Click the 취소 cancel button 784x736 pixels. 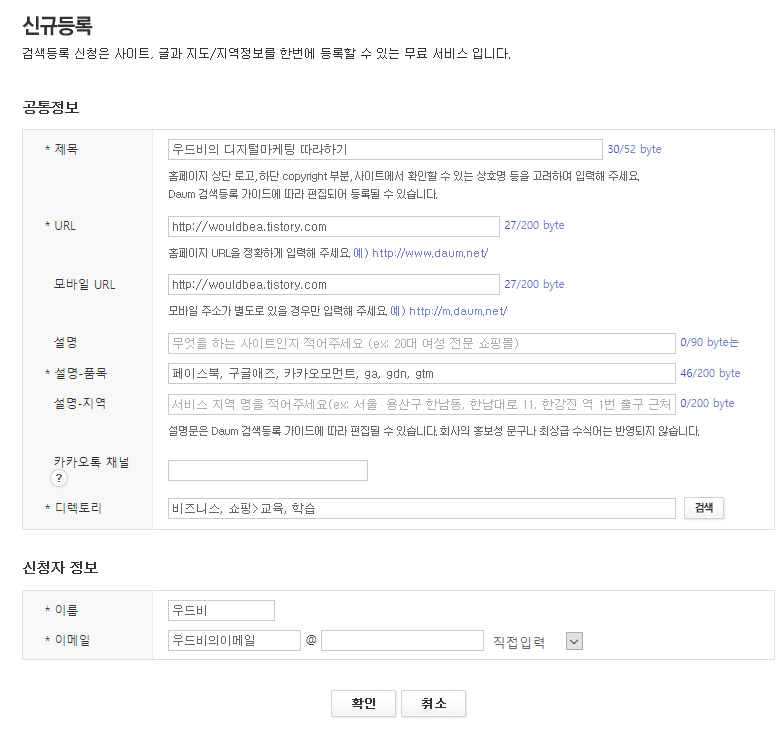[x=434, y=704]
